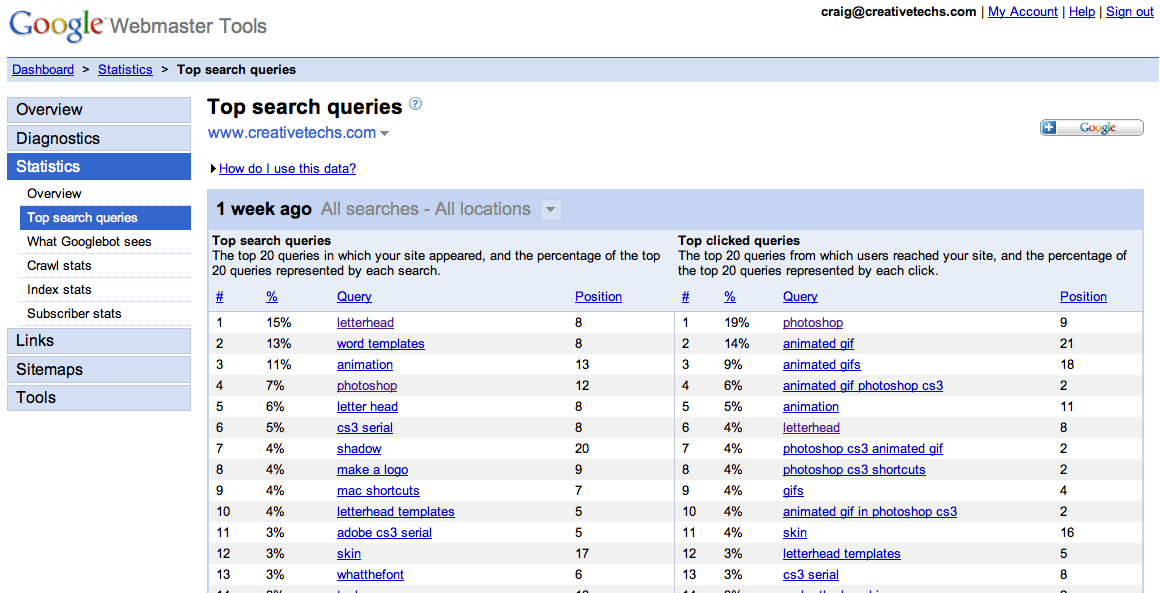Open Crawl stats
The height and width of the screenshot is (593, 1160).
coord(59,265)
